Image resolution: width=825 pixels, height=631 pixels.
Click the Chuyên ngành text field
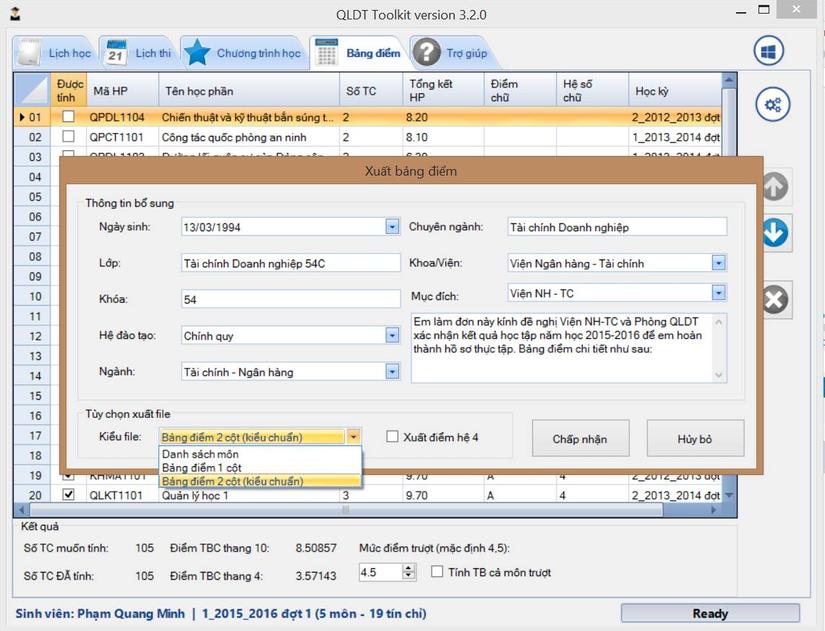coord(616,227)
